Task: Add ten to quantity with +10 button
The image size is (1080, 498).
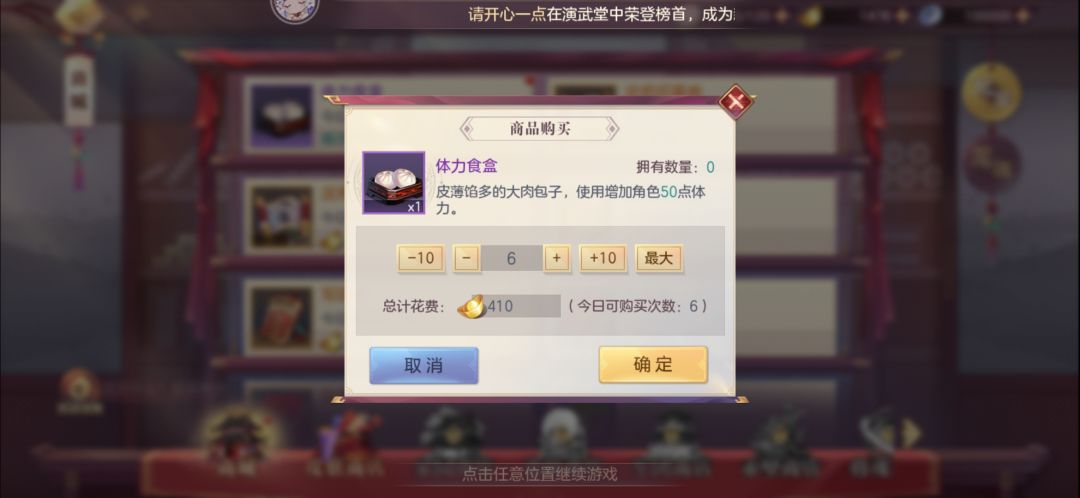Action: click(x=603, y=258)
